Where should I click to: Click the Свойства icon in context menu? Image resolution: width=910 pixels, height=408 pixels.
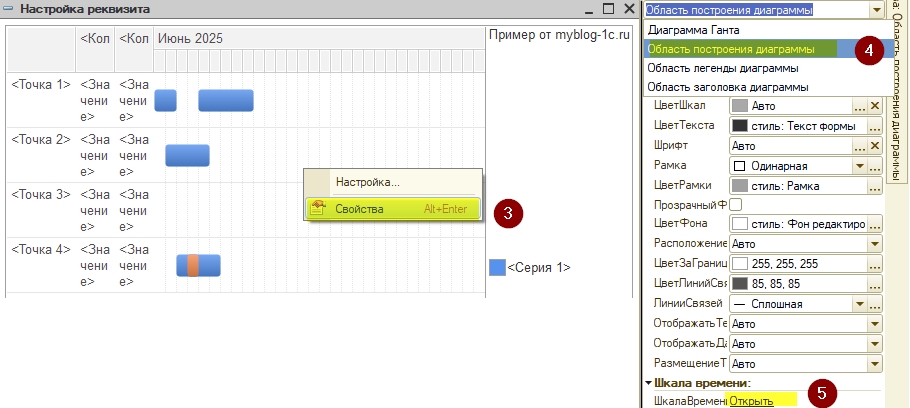point(317,209)
